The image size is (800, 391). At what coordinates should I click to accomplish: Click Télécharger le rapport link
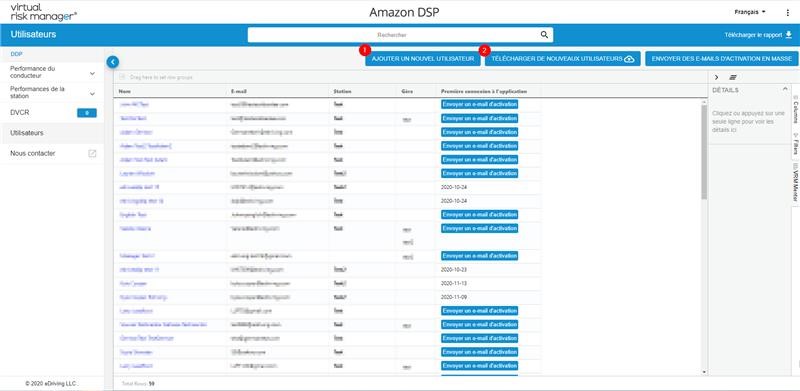tap(753, 35)
